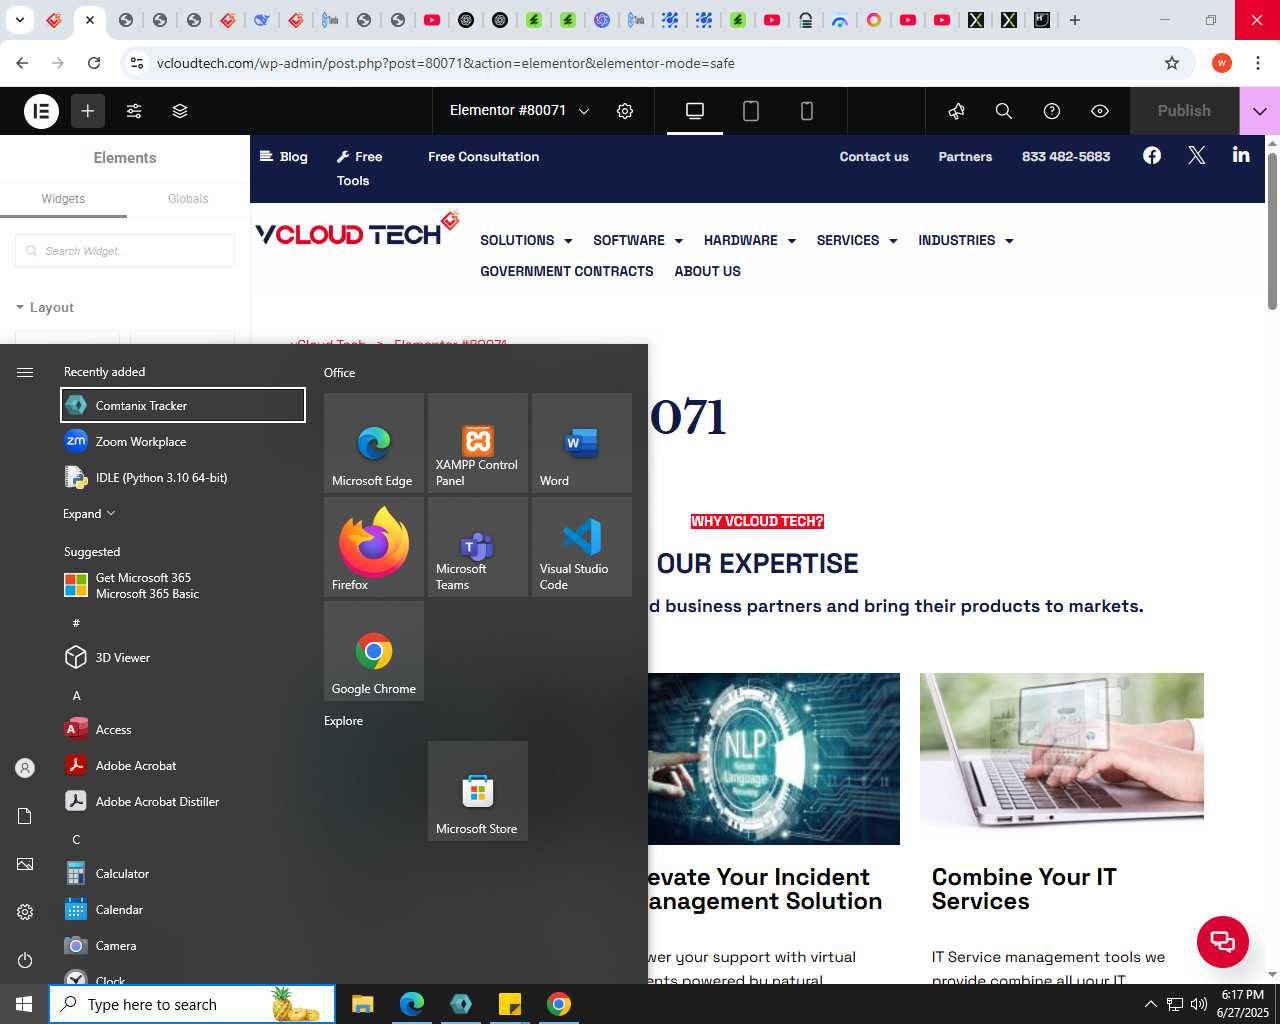Open the LinkedIn icon in header
The width and height of the screenshot is (1280, 1024).
pos(1241,155)
